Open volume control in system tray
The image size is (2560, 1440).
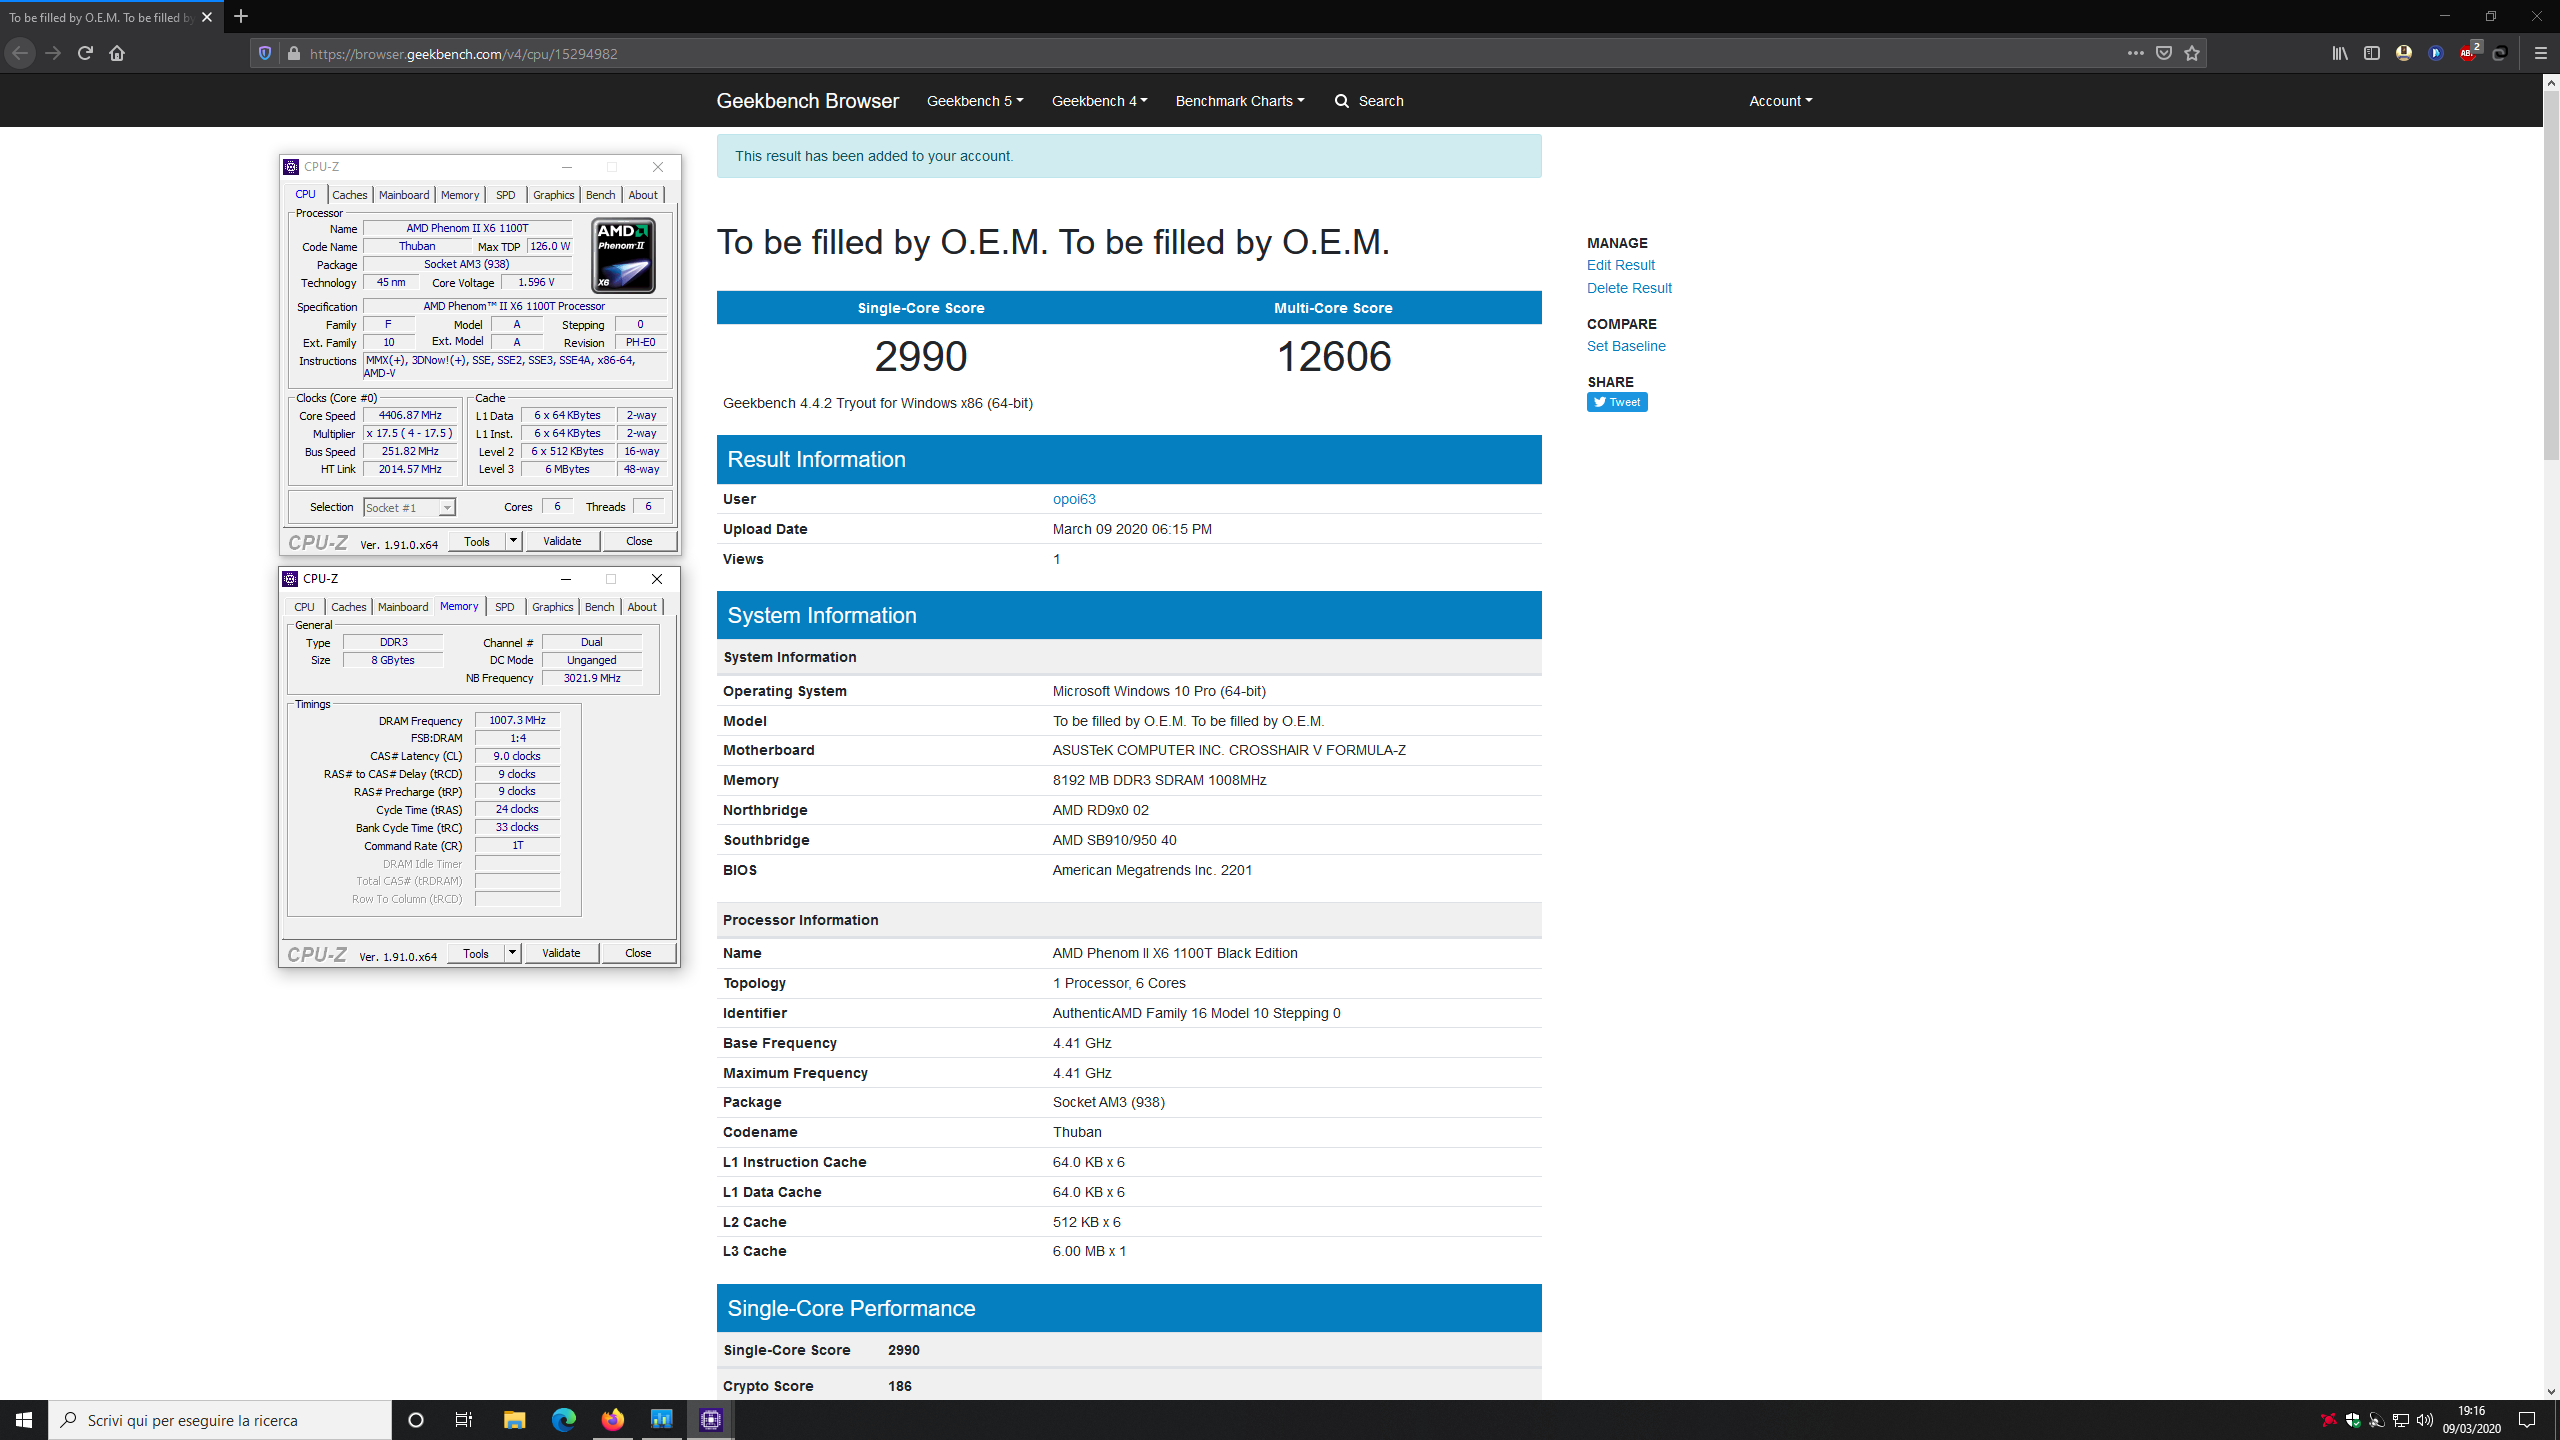(x=2424, y=1420)
